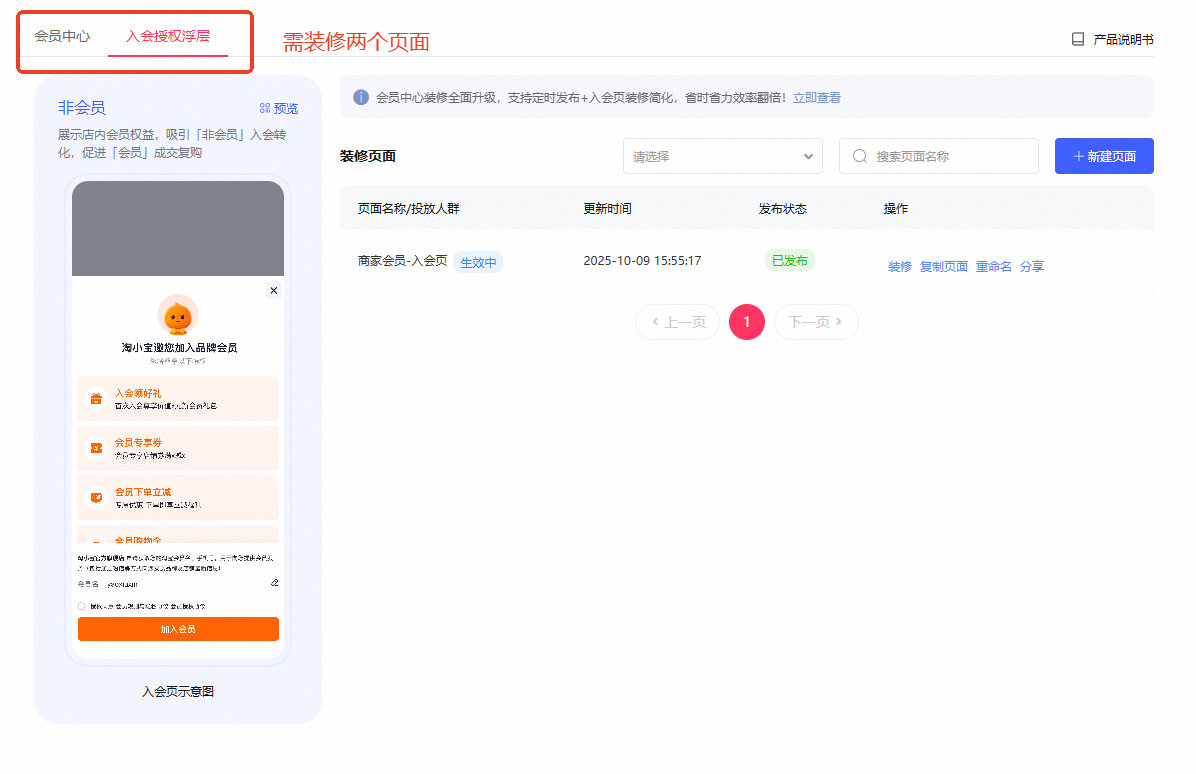The width and height of the screenshot is (1196, 774).
Task: Click the 操作 column header
Action: click(x=895, y=209)
